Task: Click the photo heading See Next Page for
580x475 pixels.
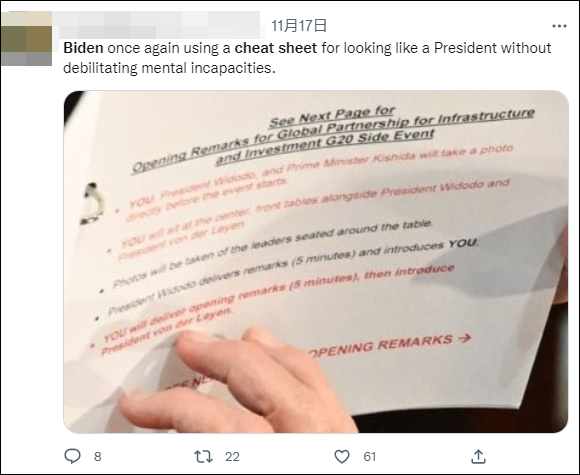Action: pyautogui.click(x=332, y=116)
